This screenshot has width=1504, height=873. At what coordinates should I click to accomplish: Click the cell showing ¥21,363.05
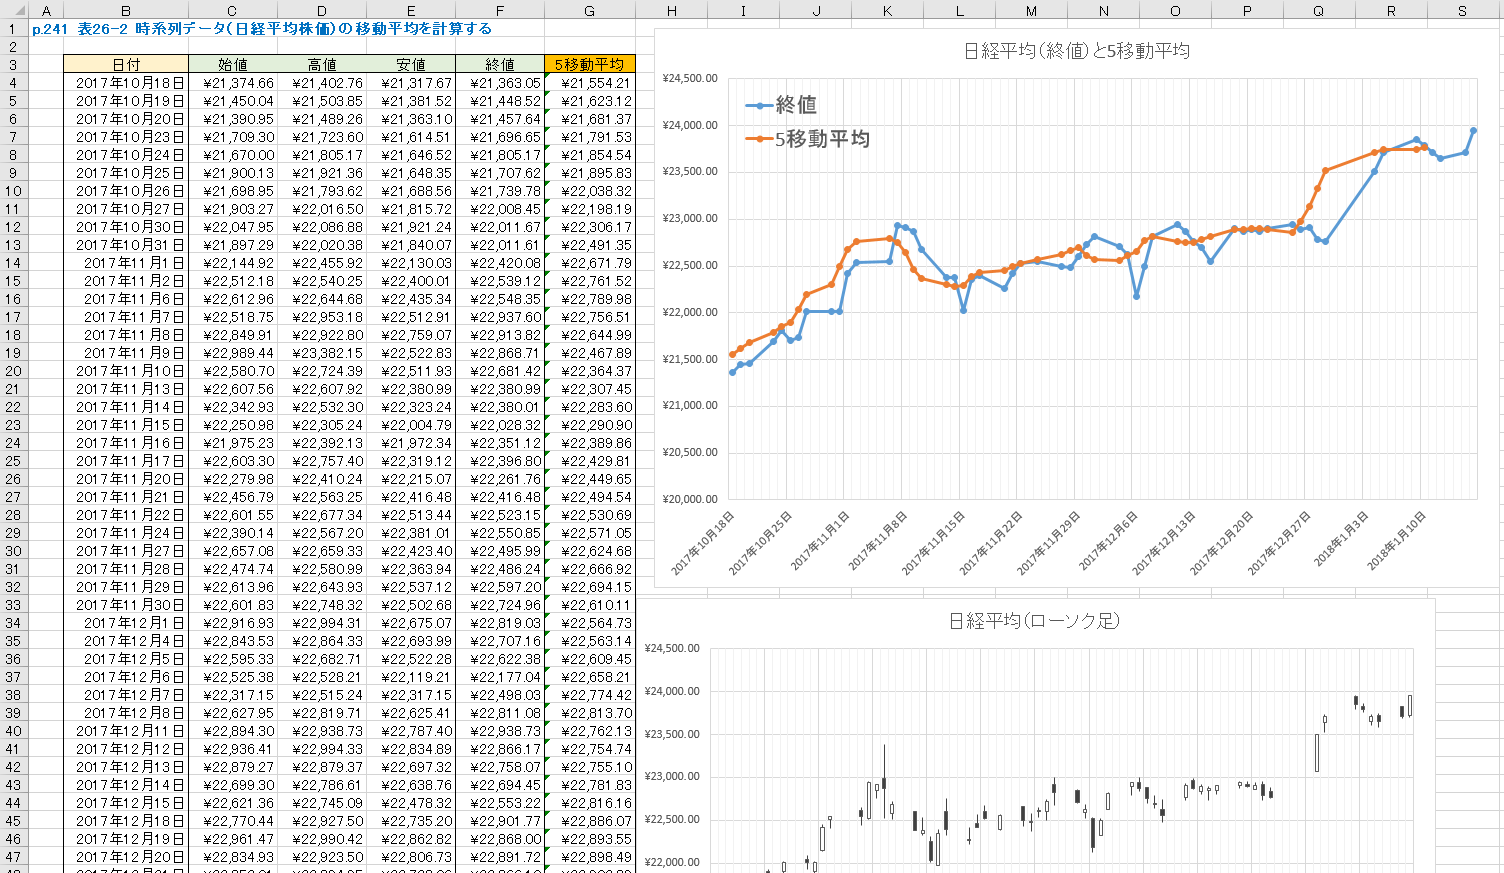tap(500, 83)
